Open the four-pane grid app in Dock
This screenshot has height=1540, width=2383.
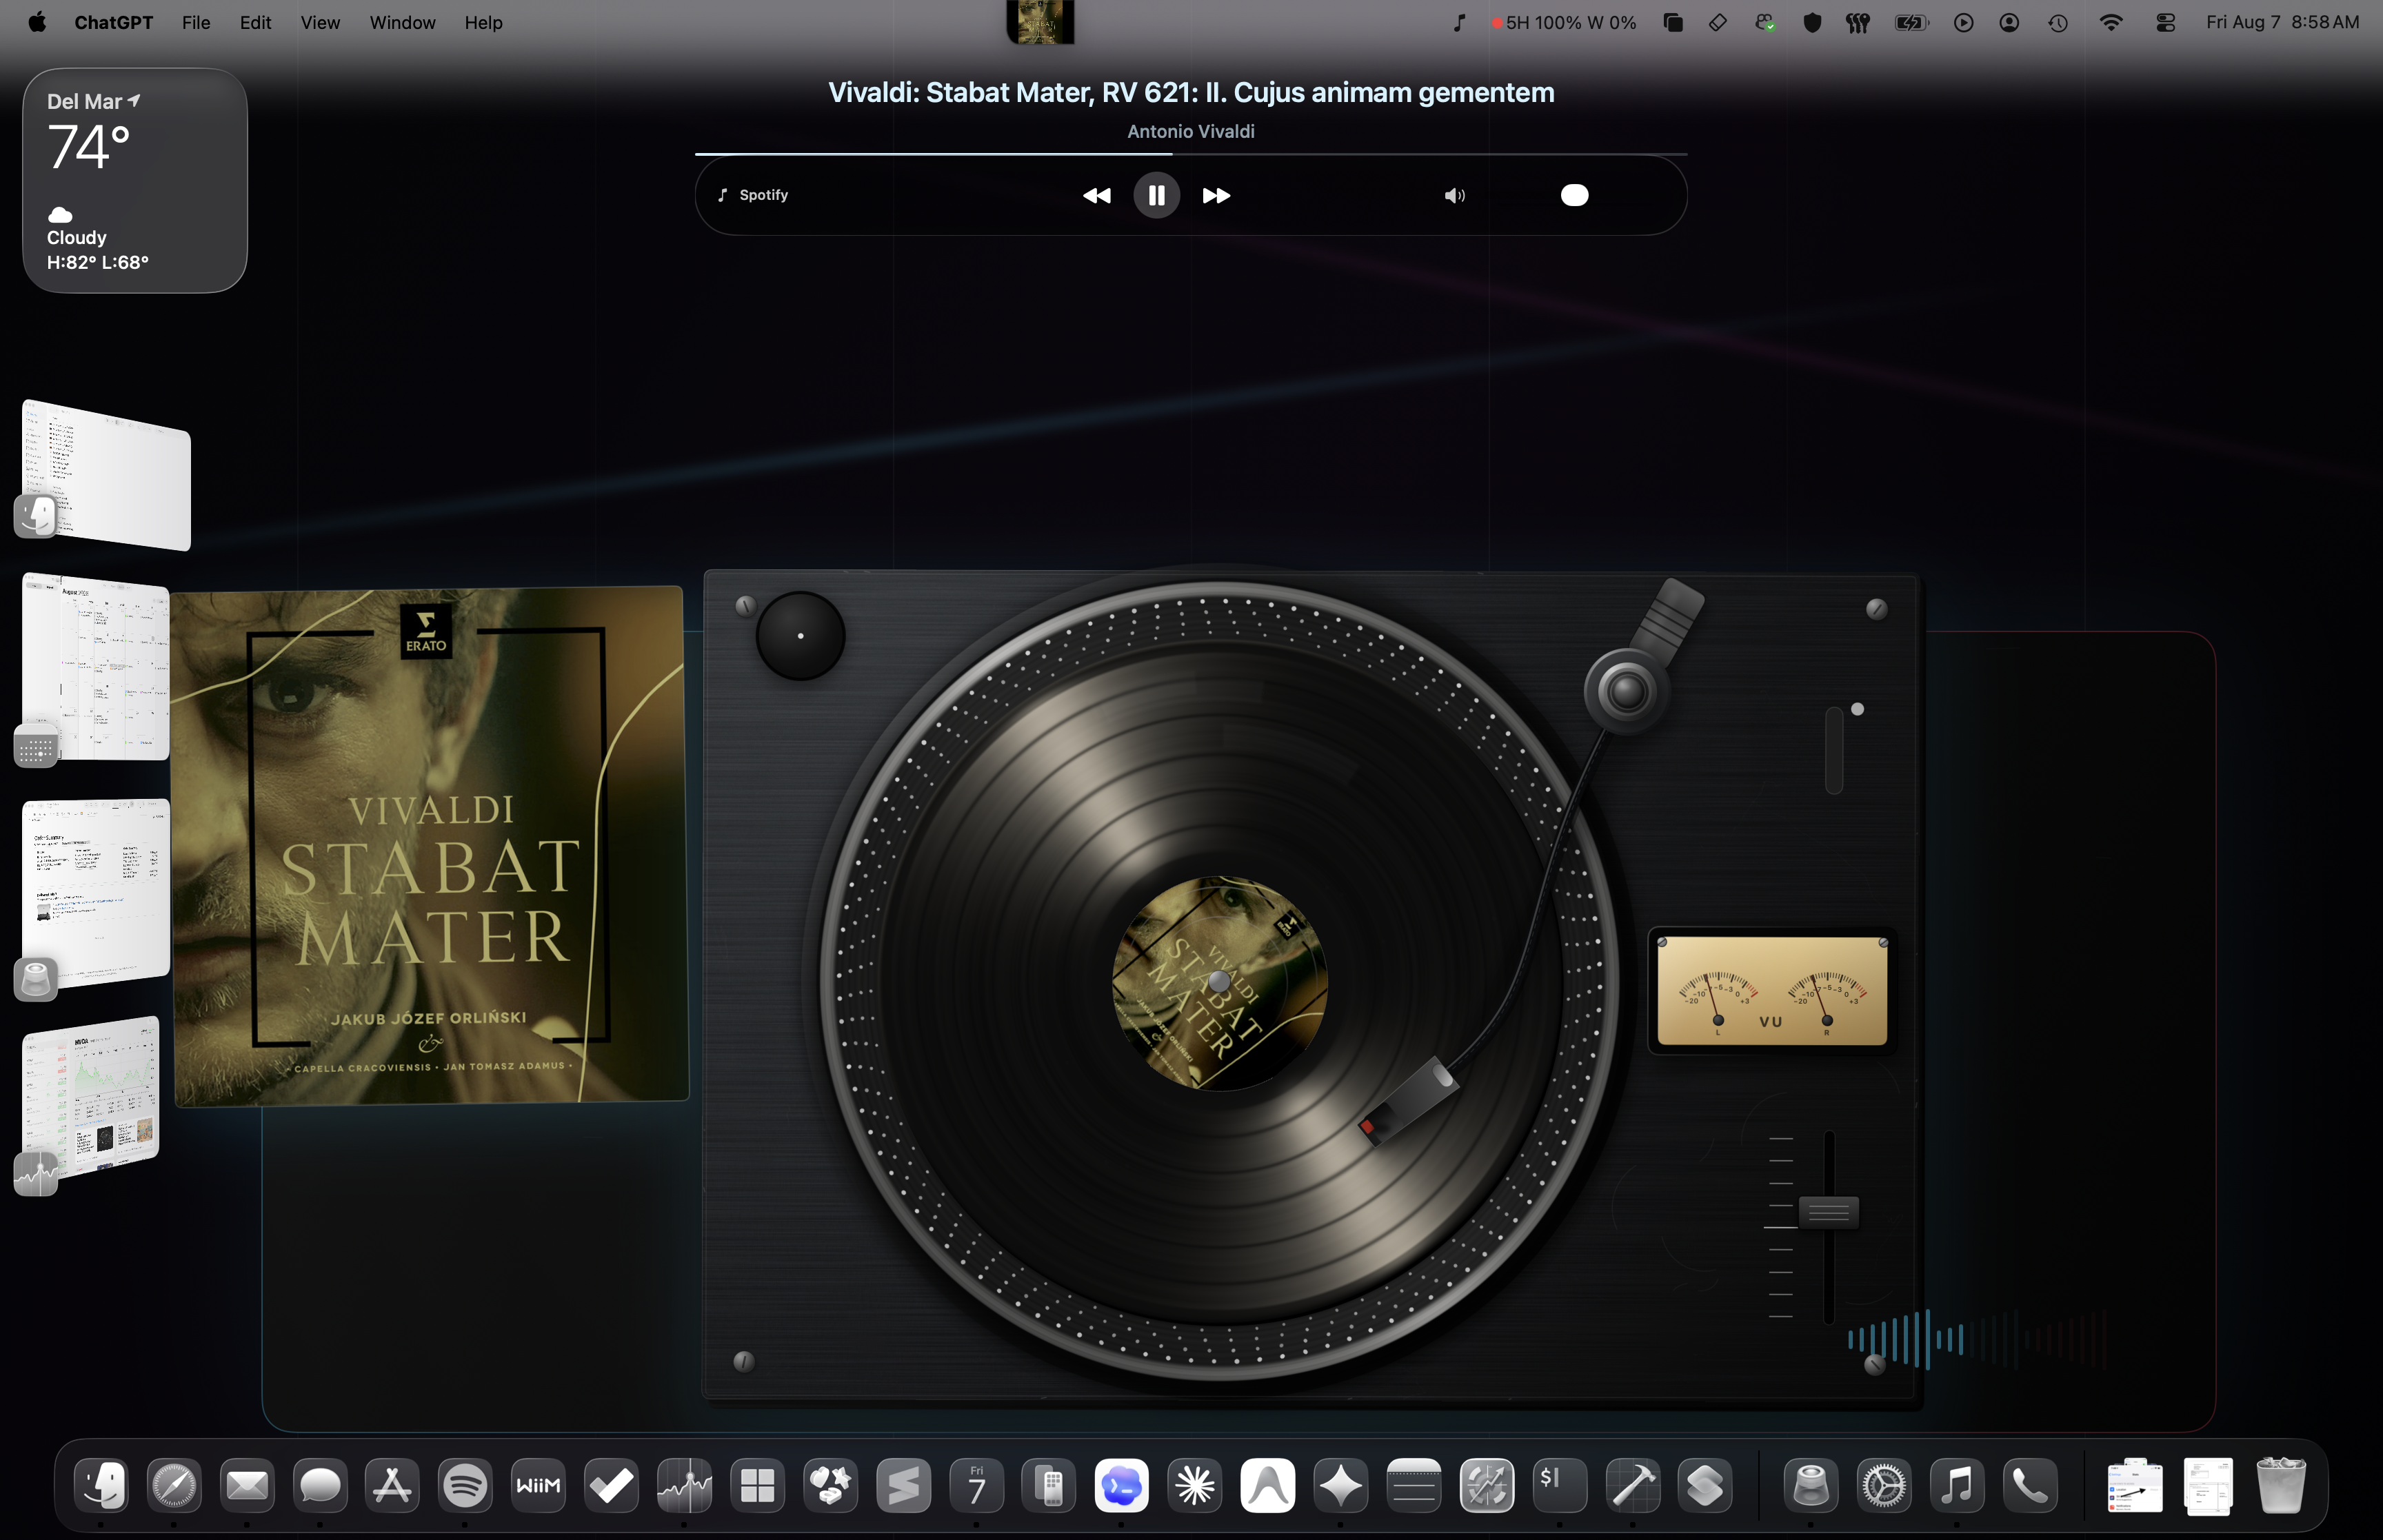coord(757,1486)
